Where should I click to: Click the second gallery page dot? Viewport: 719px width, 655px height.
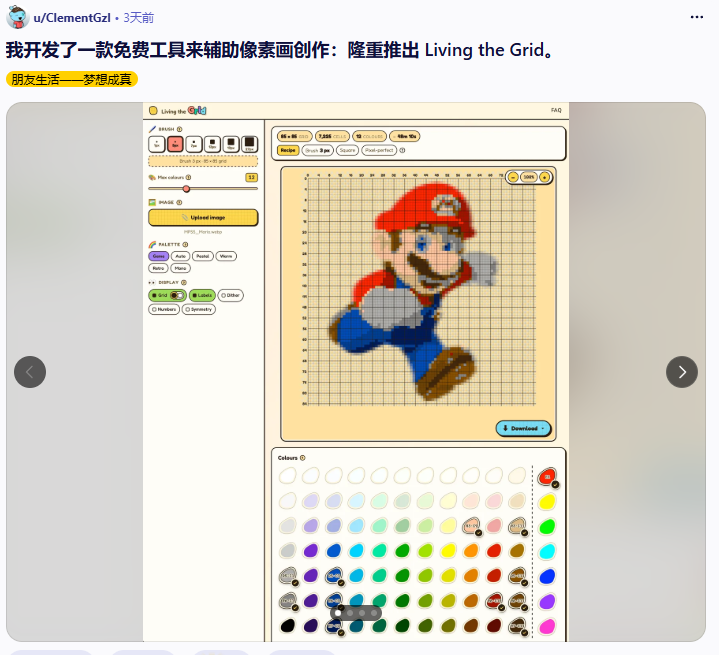coord(350,613)
